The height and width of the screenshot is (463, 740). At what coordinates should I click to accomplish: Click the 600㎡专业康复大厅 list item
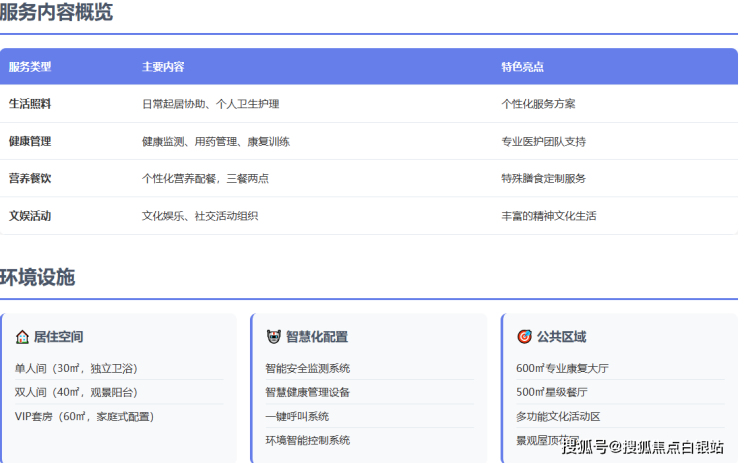562,369
